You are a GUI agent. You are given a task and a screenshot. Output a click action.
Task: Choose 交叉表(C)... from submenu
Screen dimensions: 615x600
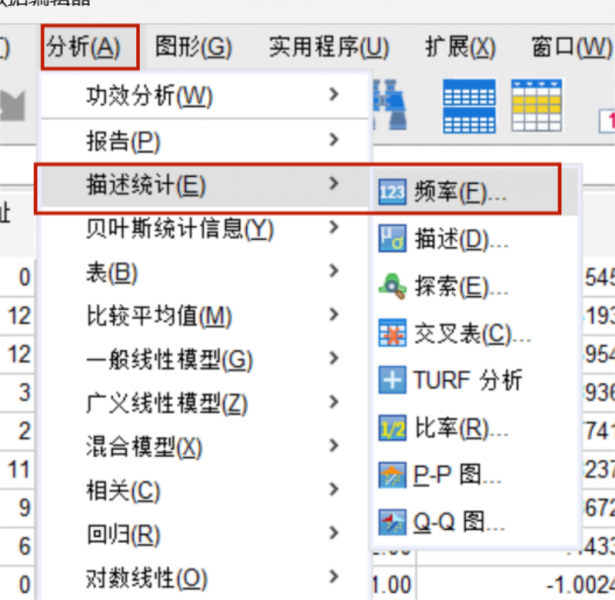coord(476,333)
